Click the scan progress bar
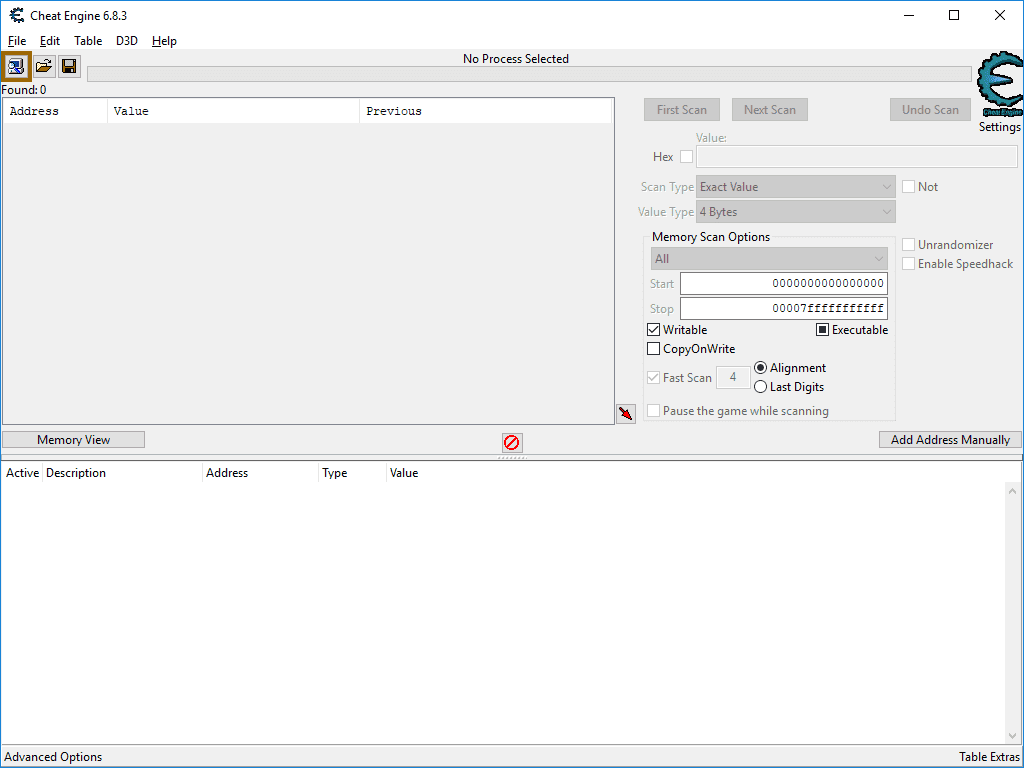This screenshot has width=1024, height=768. pyautogui.click(x=529, y=74)
